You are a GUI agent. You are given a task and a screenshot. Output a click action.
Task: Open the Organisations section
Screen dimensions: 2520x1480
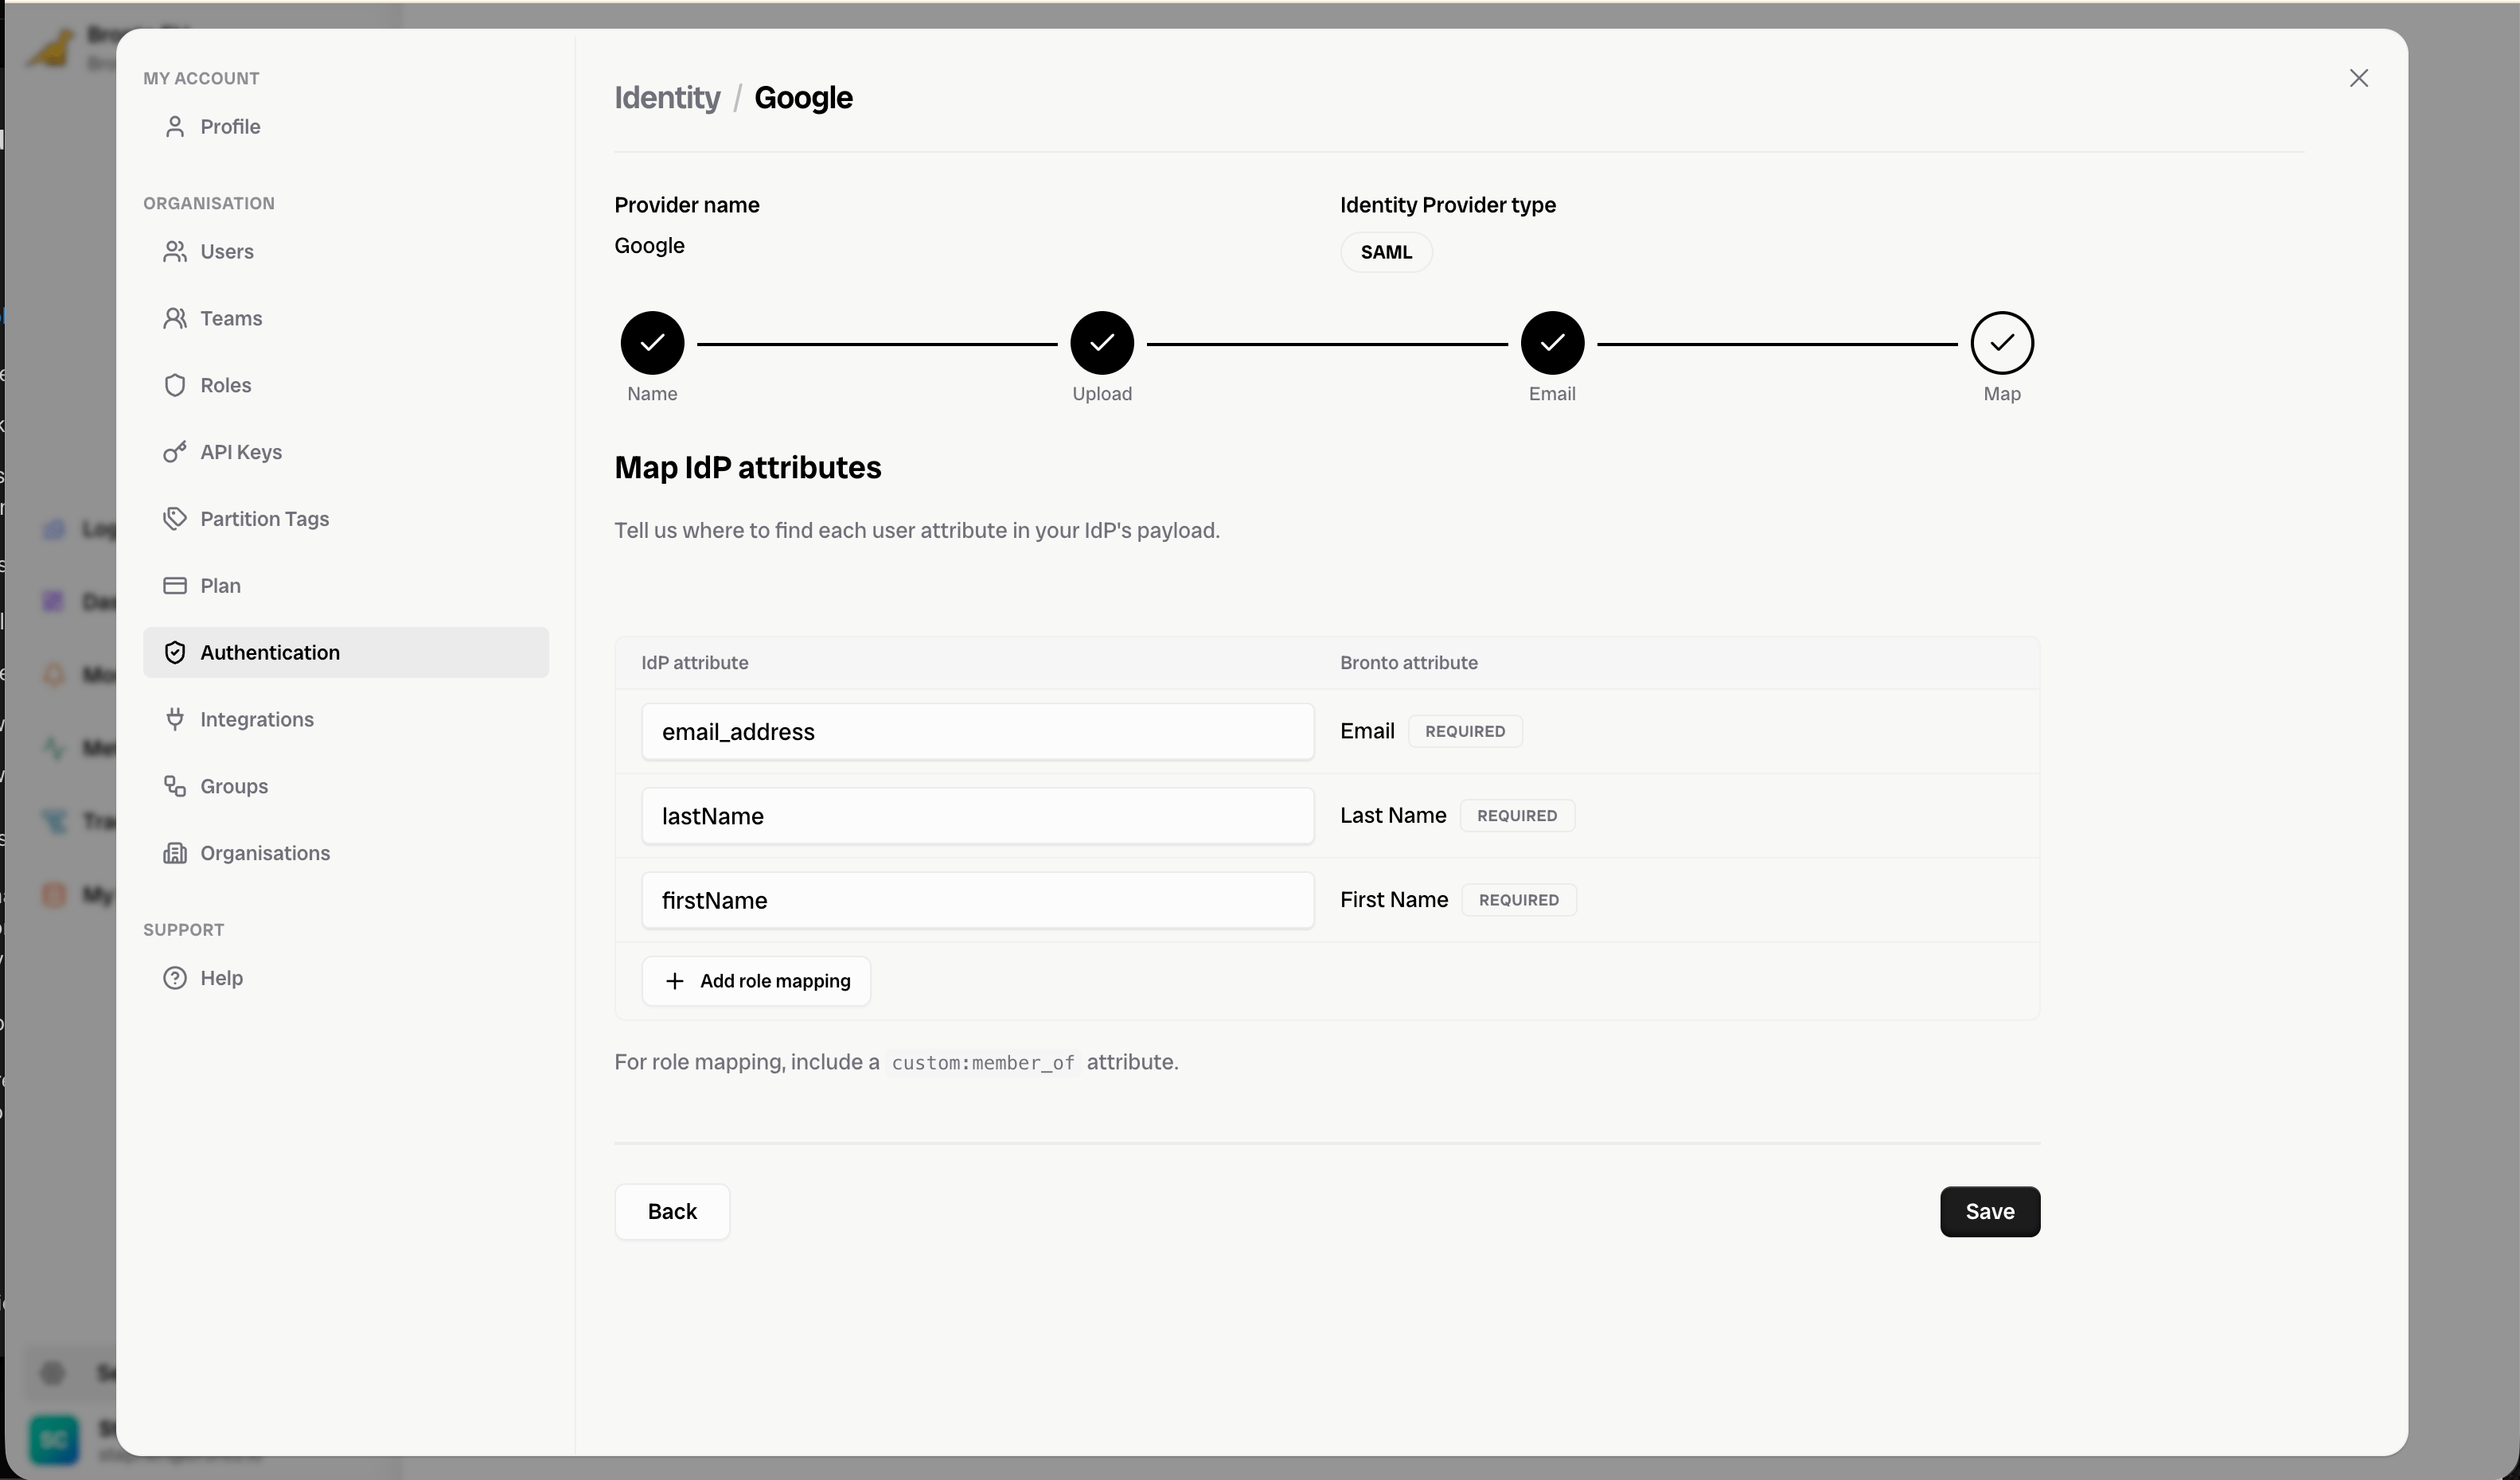tap(346, 853)
